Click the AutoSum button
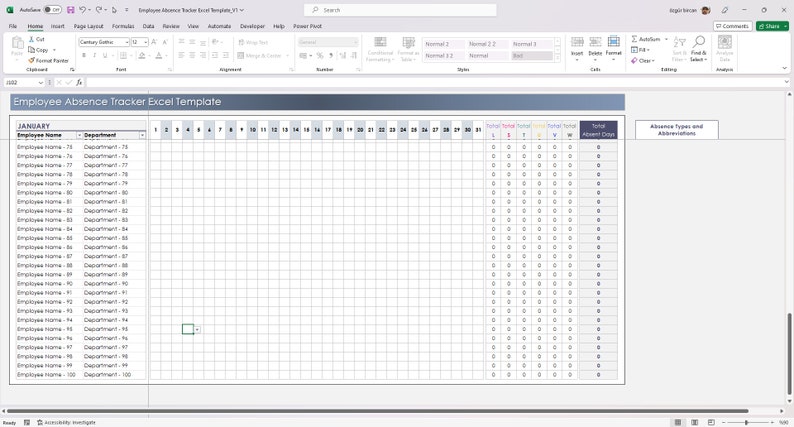 pos(646,39)
